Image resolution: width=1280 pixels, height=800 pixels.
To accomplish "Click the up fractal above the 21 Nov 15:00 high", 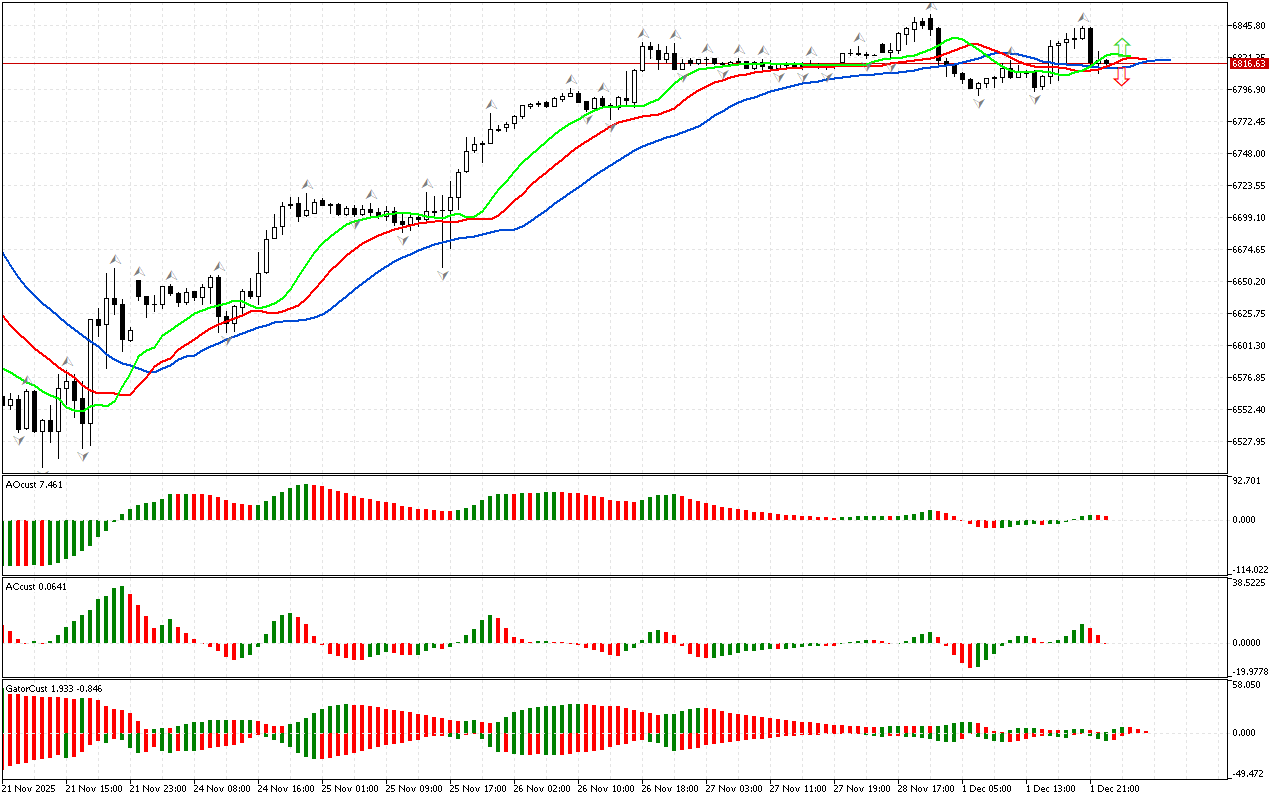I will 115,258.
